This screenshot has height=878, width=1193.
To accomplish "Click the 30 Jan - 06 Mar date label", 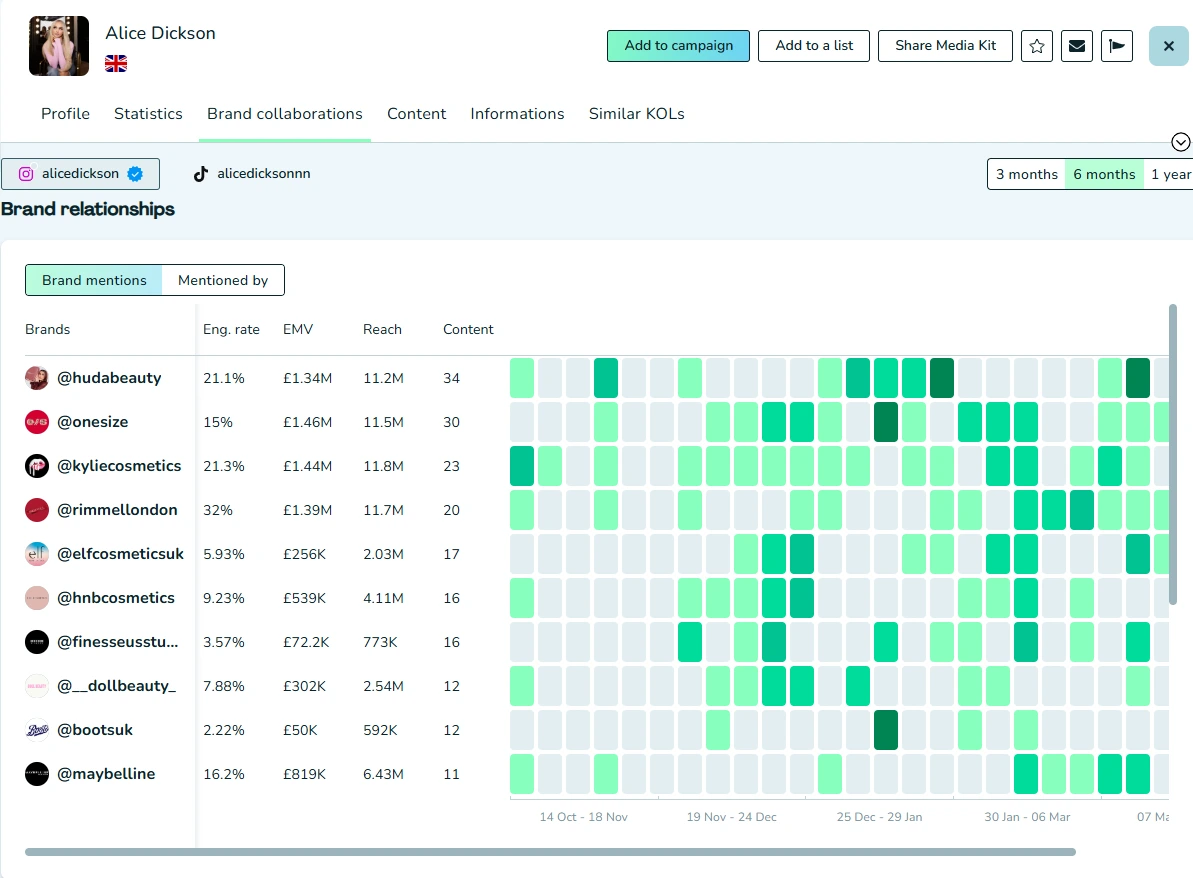I will pos(1027,816).
